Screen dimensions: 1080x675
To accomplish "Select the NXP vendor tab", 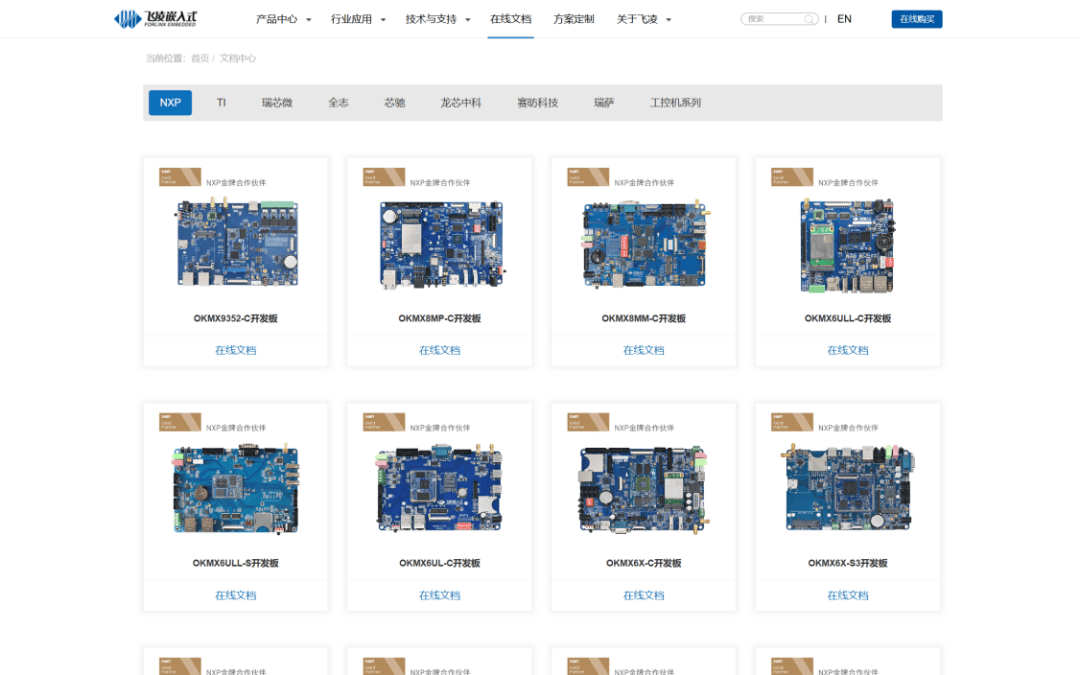I will point(170,103).
